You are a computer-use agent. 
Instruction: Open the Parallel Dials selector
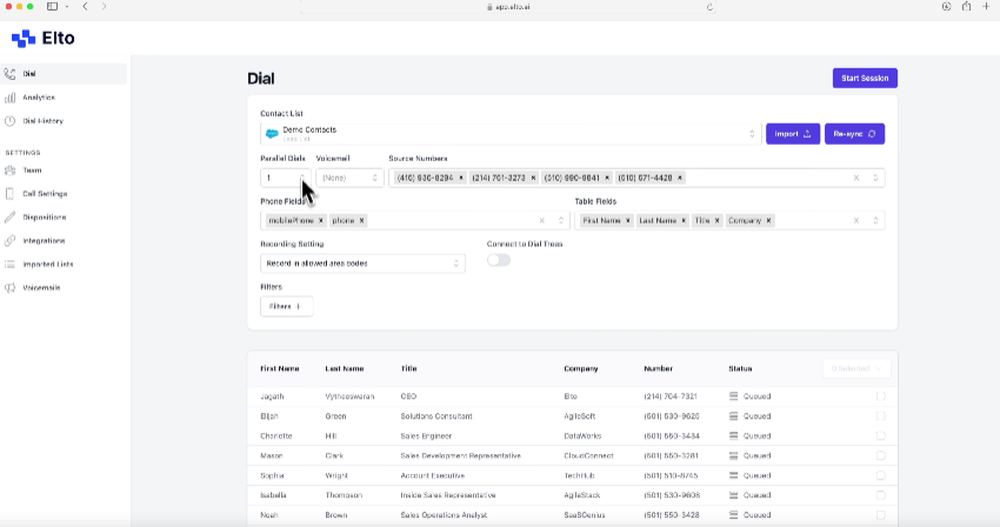(x=286, y=178)
